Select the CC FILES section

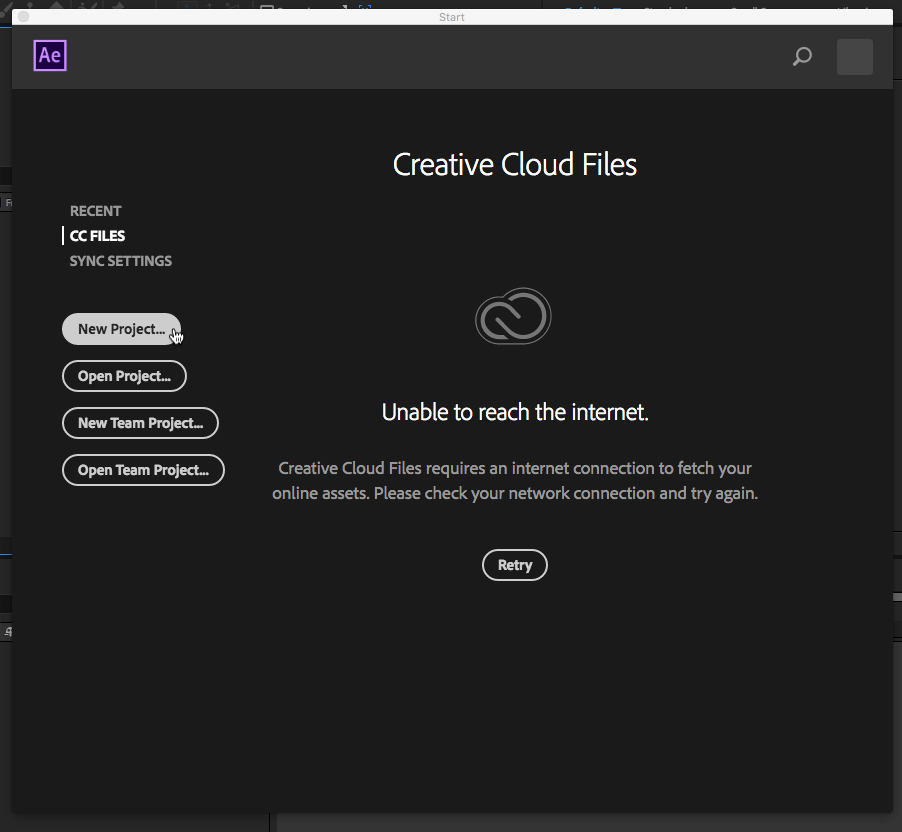[x=97, y=236]
